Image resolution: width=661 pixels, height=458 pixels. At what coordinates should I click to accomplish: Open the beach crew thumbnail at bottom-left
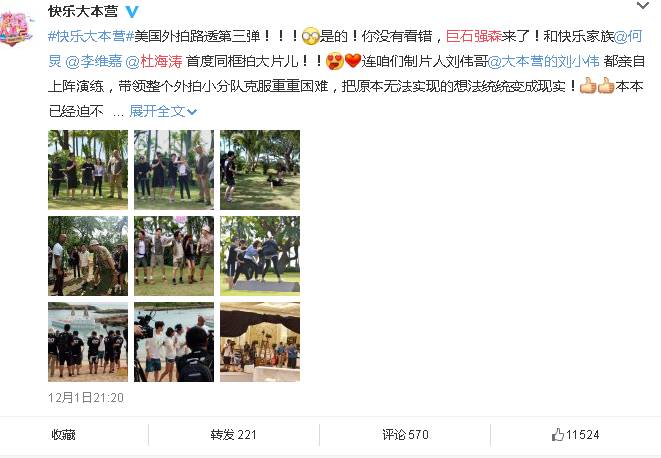(x=88, y=342)
